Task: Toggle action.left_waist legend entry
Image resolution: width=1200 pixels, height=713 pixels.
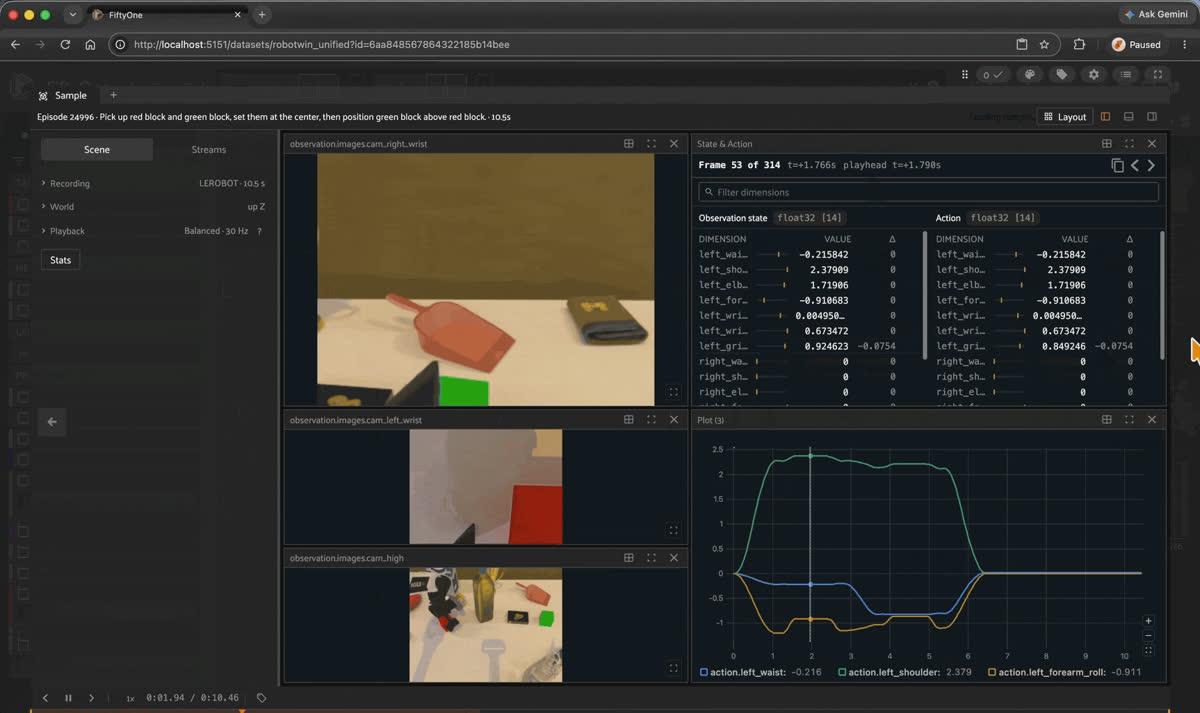Action: click(761, 672)
